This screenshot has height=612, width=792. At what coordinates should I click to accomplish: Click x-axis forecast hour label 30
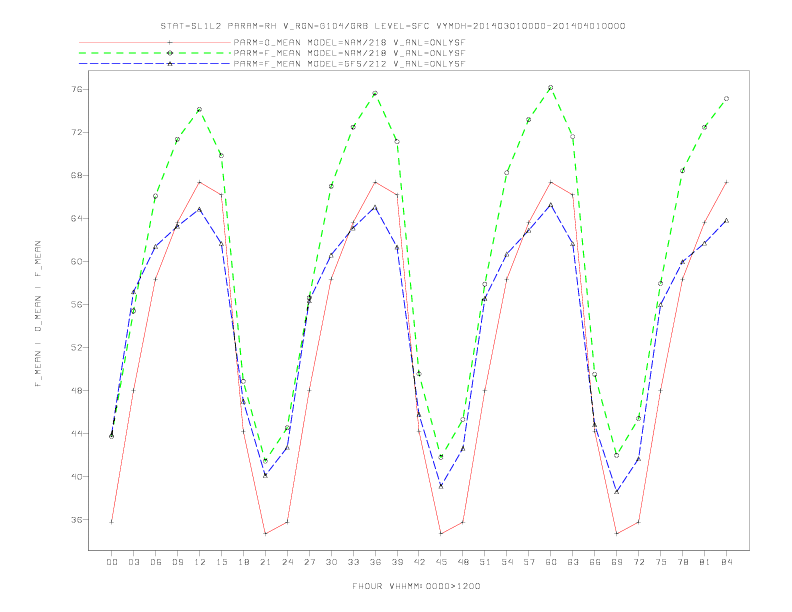[x=331, y=562]
